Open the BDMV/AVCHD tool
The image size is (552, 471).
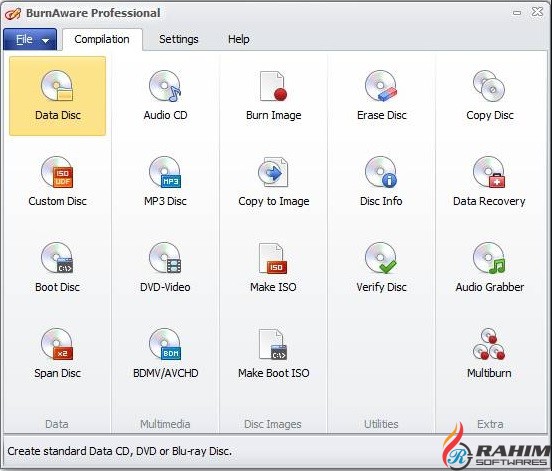(x=165, y=353)
